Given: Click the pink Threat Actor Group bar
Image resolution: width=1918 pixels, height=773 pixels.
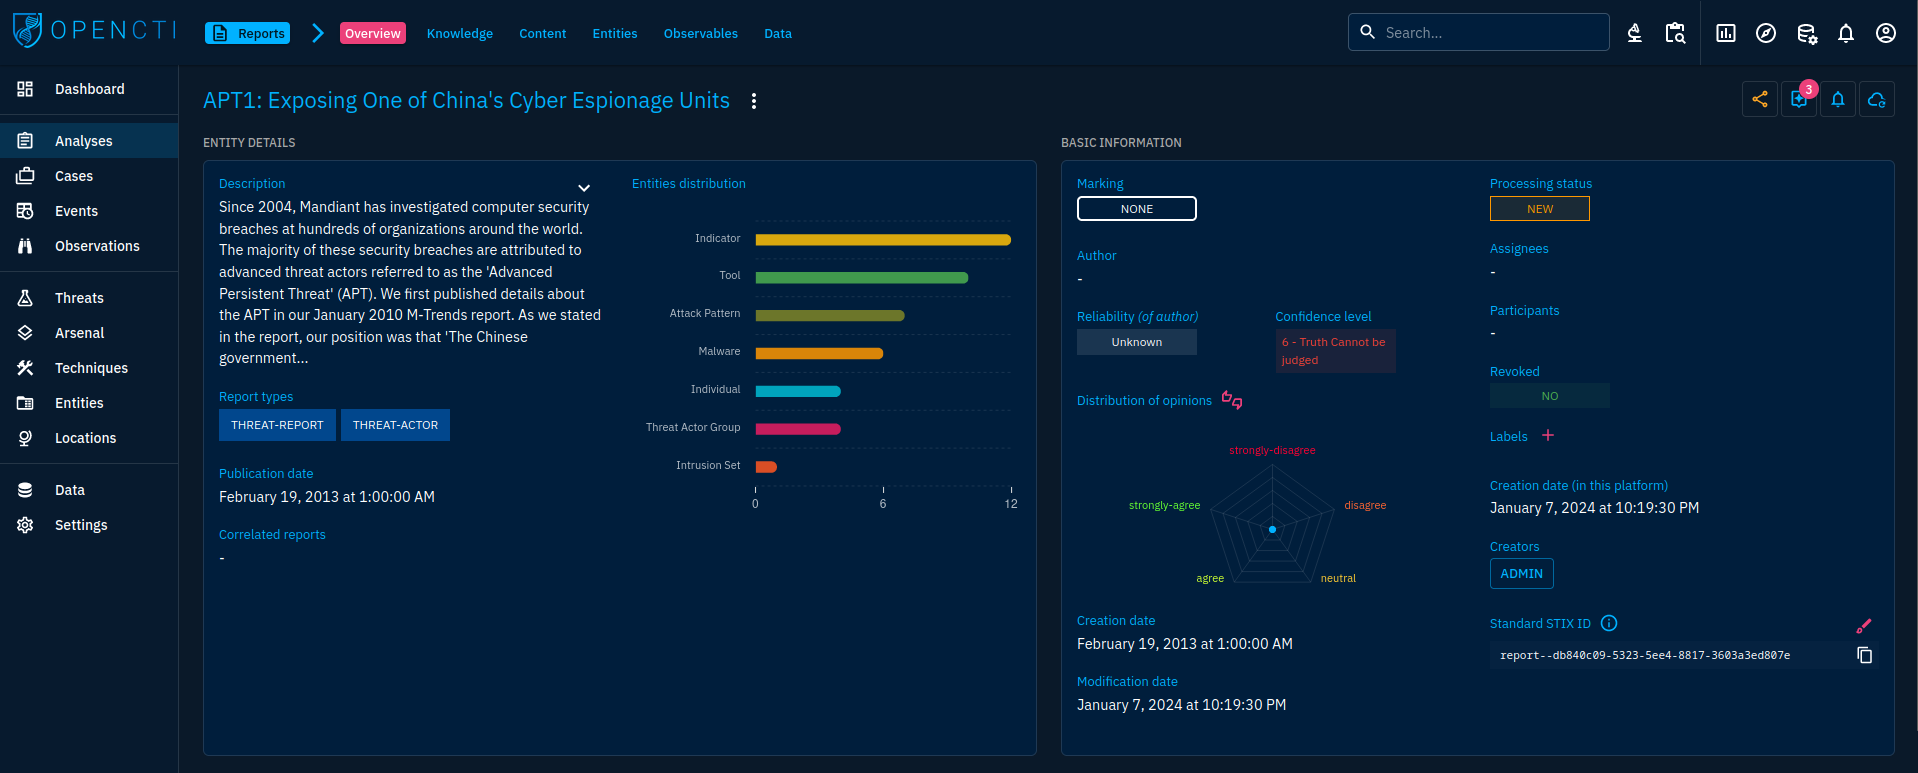Looking at the screenshot, I should (798, 429).
